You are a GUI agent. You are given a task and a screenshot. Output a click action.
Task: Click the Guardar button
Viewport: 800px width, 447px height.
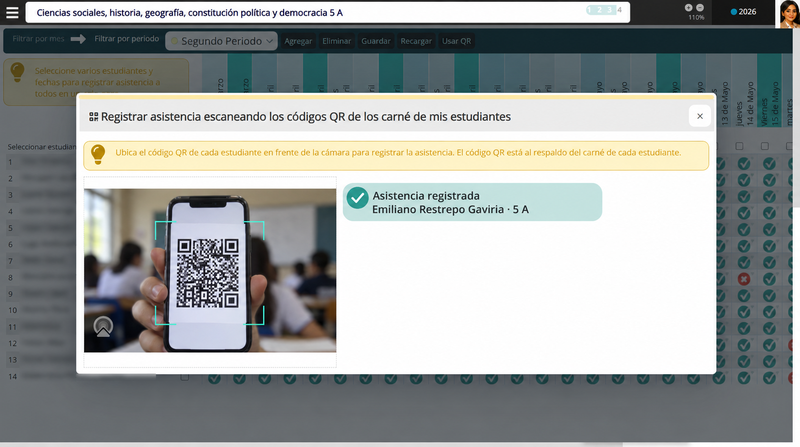pyautogui.click(x=376, y=41)
